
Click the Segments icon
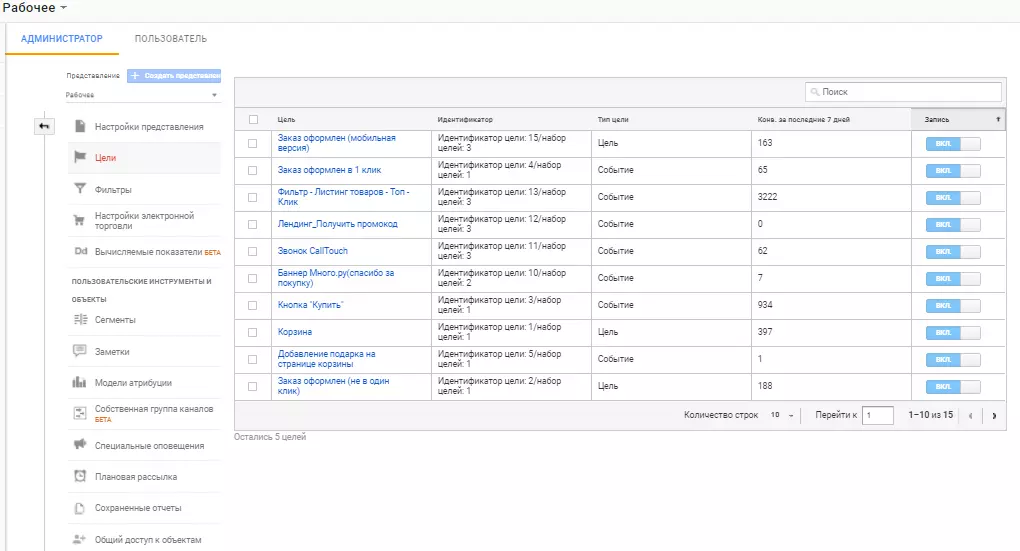point(80,319)
